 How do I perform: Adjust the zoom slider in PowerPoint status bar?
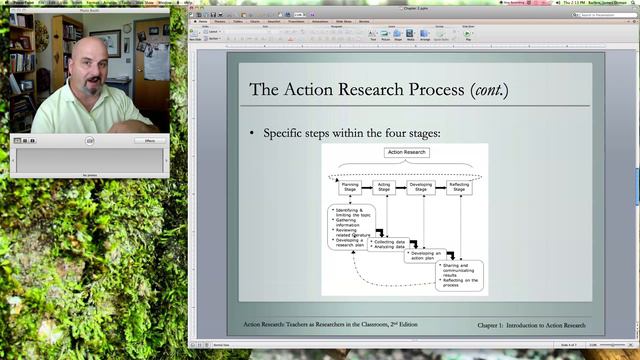(613, 345)
